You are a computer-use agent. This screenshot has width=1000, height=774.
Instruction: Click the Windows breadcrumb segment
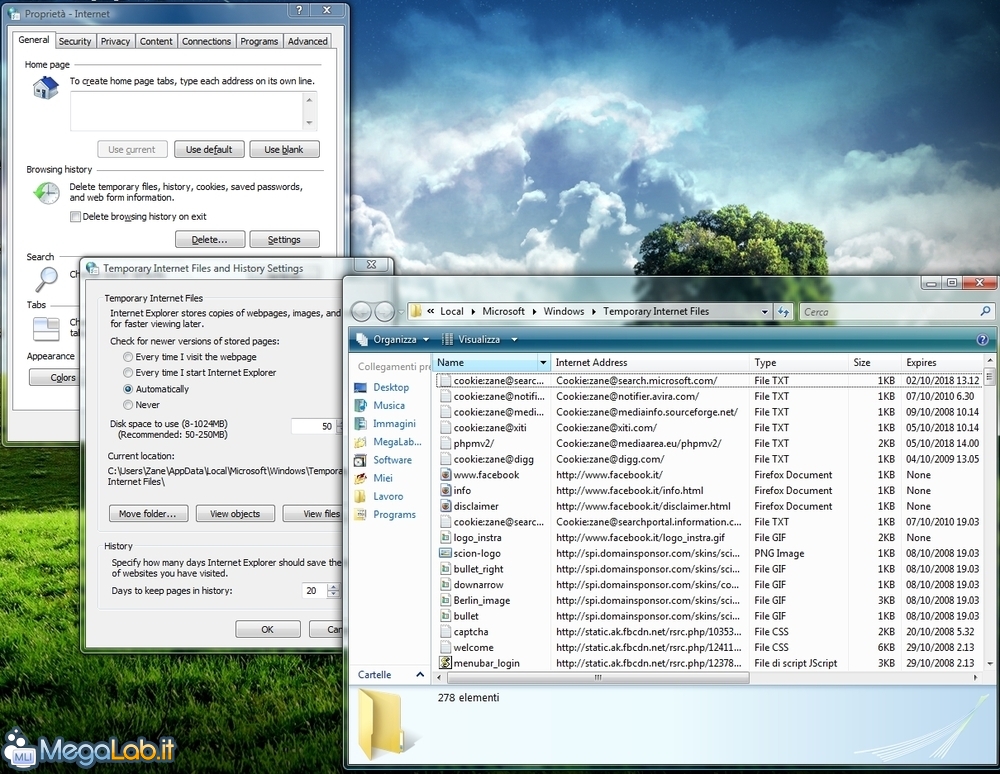tap(564, 311)
